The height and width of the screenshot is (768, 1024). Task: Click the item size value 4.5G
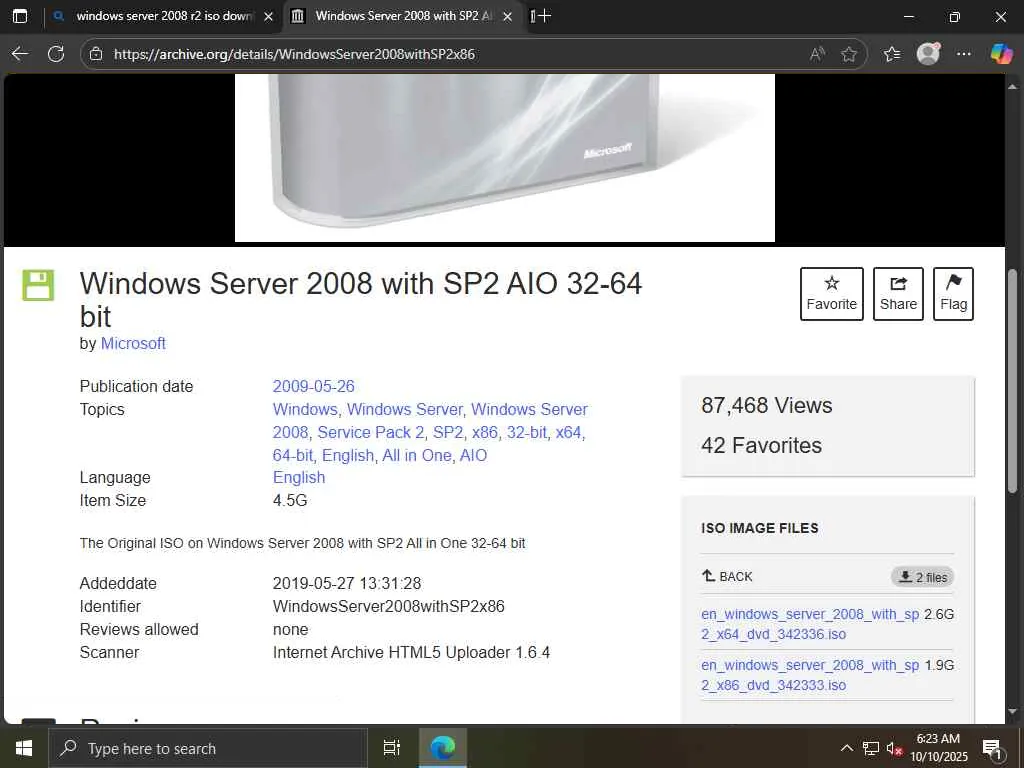(290, 500)
